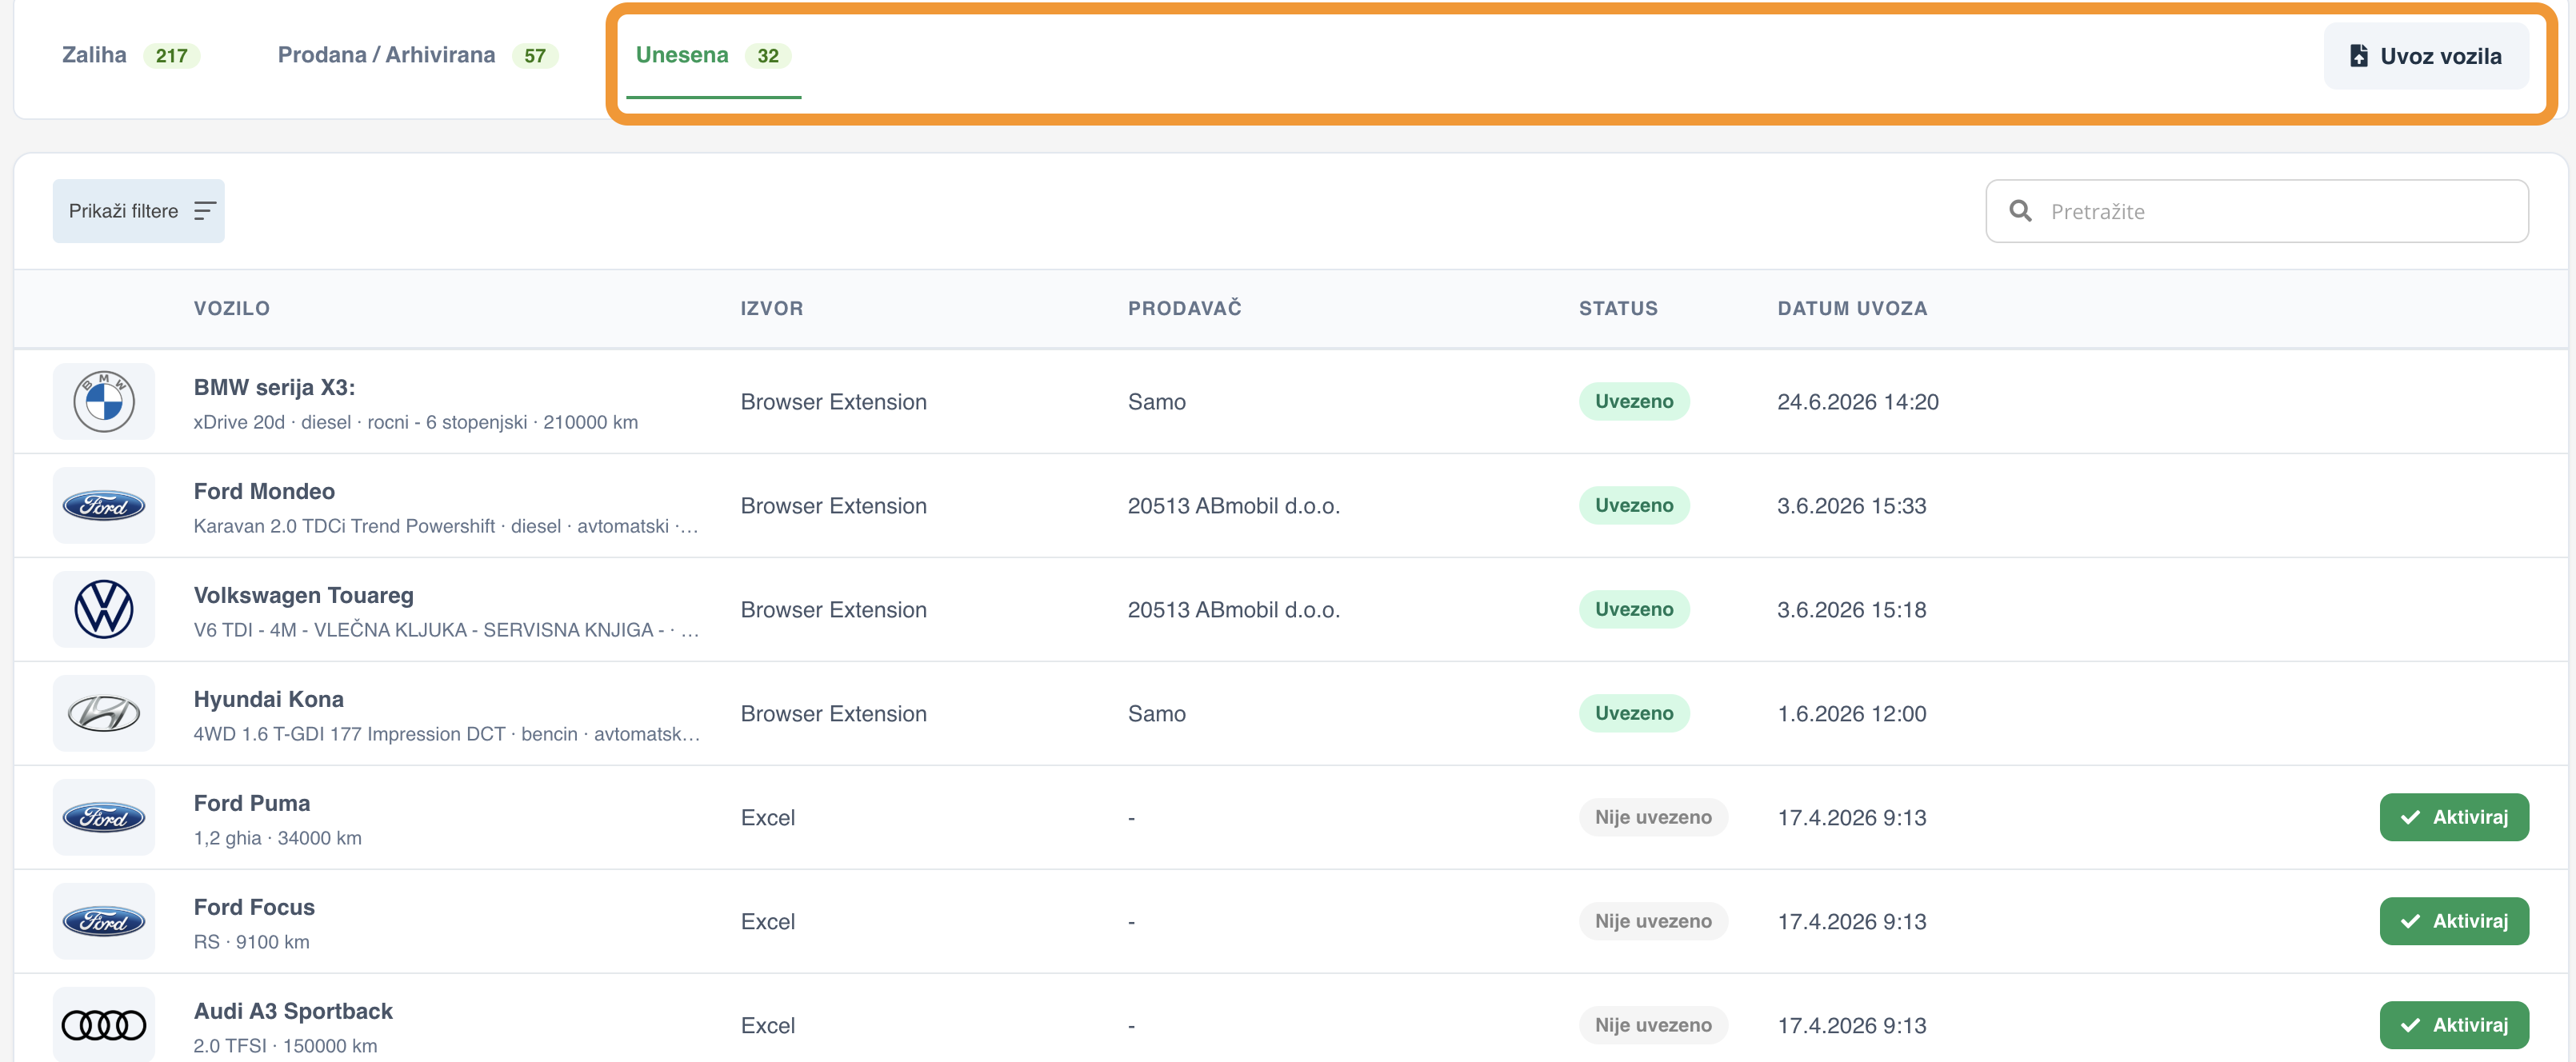Click Nije uvezeno badge for Ford Focus
Screen dimensions: 2576x1062
(1653, 922)
